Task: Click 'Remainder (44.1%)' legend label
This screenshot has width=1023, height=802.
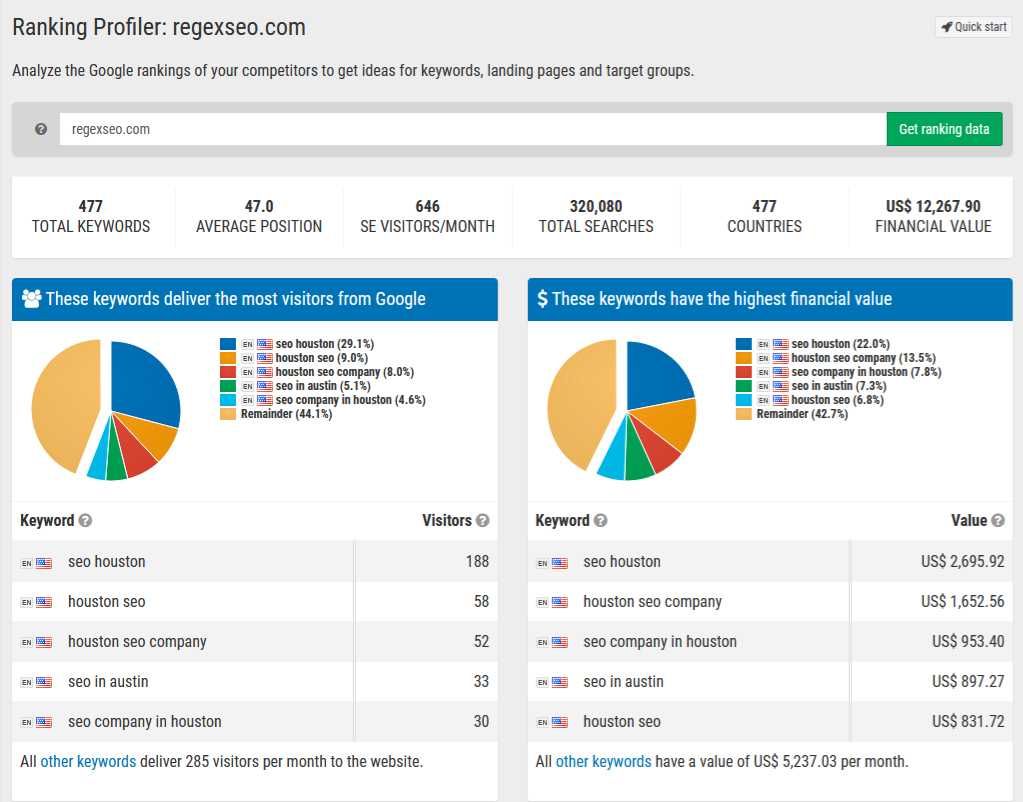Action: click(286, 414)
